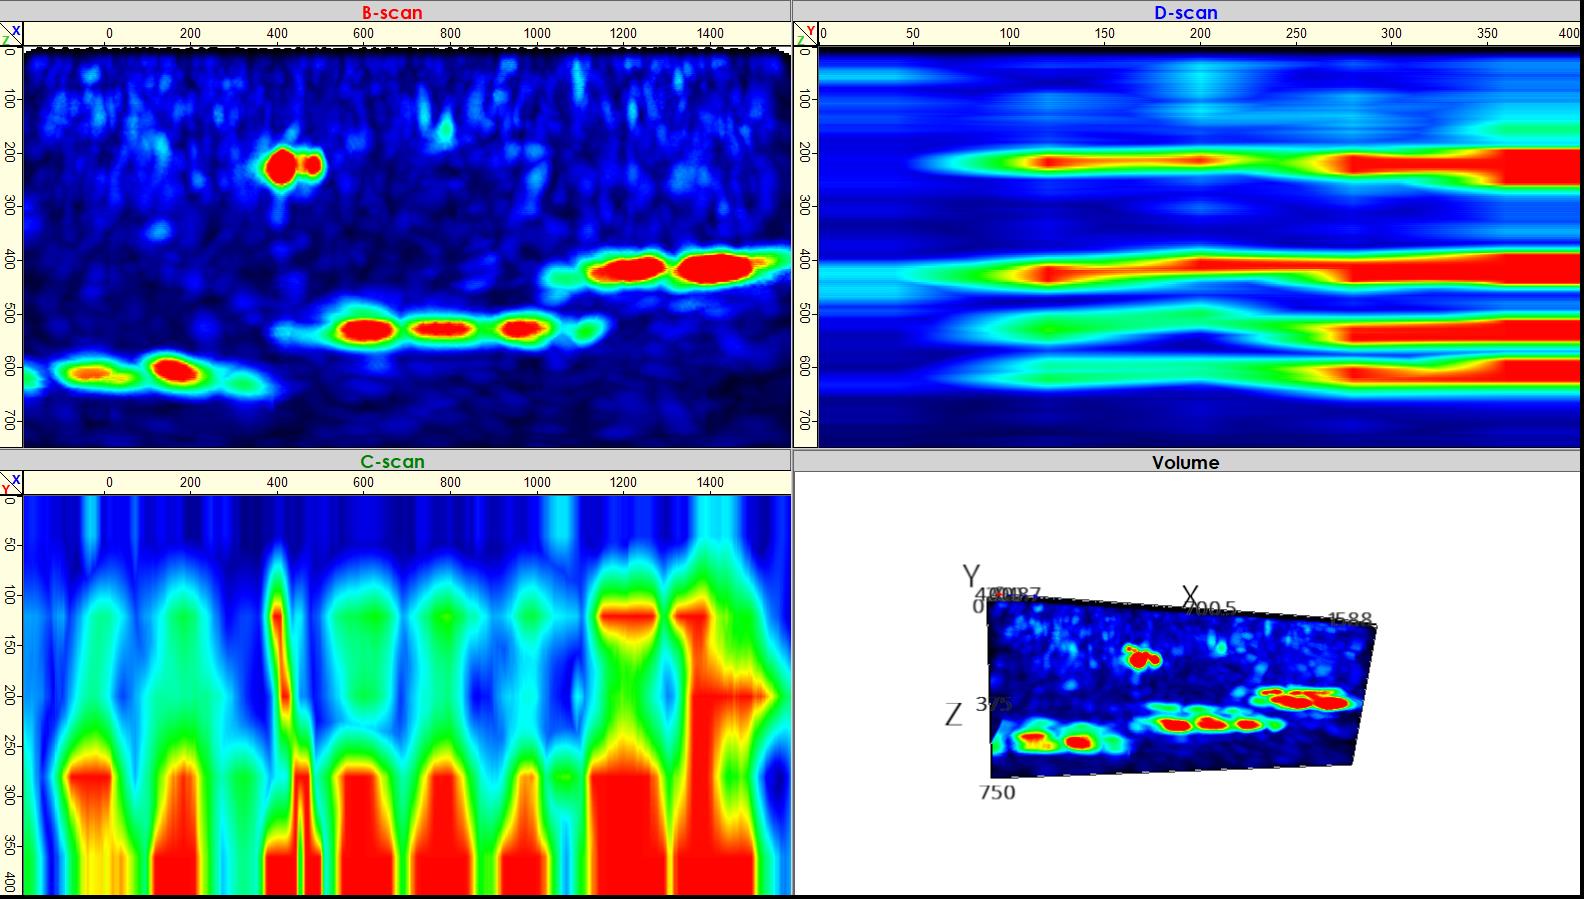Click the 3D volume rendered slice
The width and height of the screenshot is (1584, 899).
tap(1180, 690)
